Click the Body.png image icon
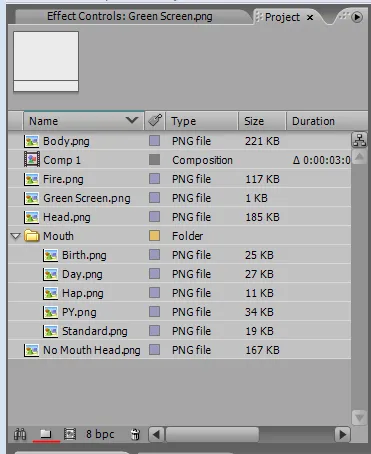The height and width of the screenshot is (454, 371). pos(32,141)
